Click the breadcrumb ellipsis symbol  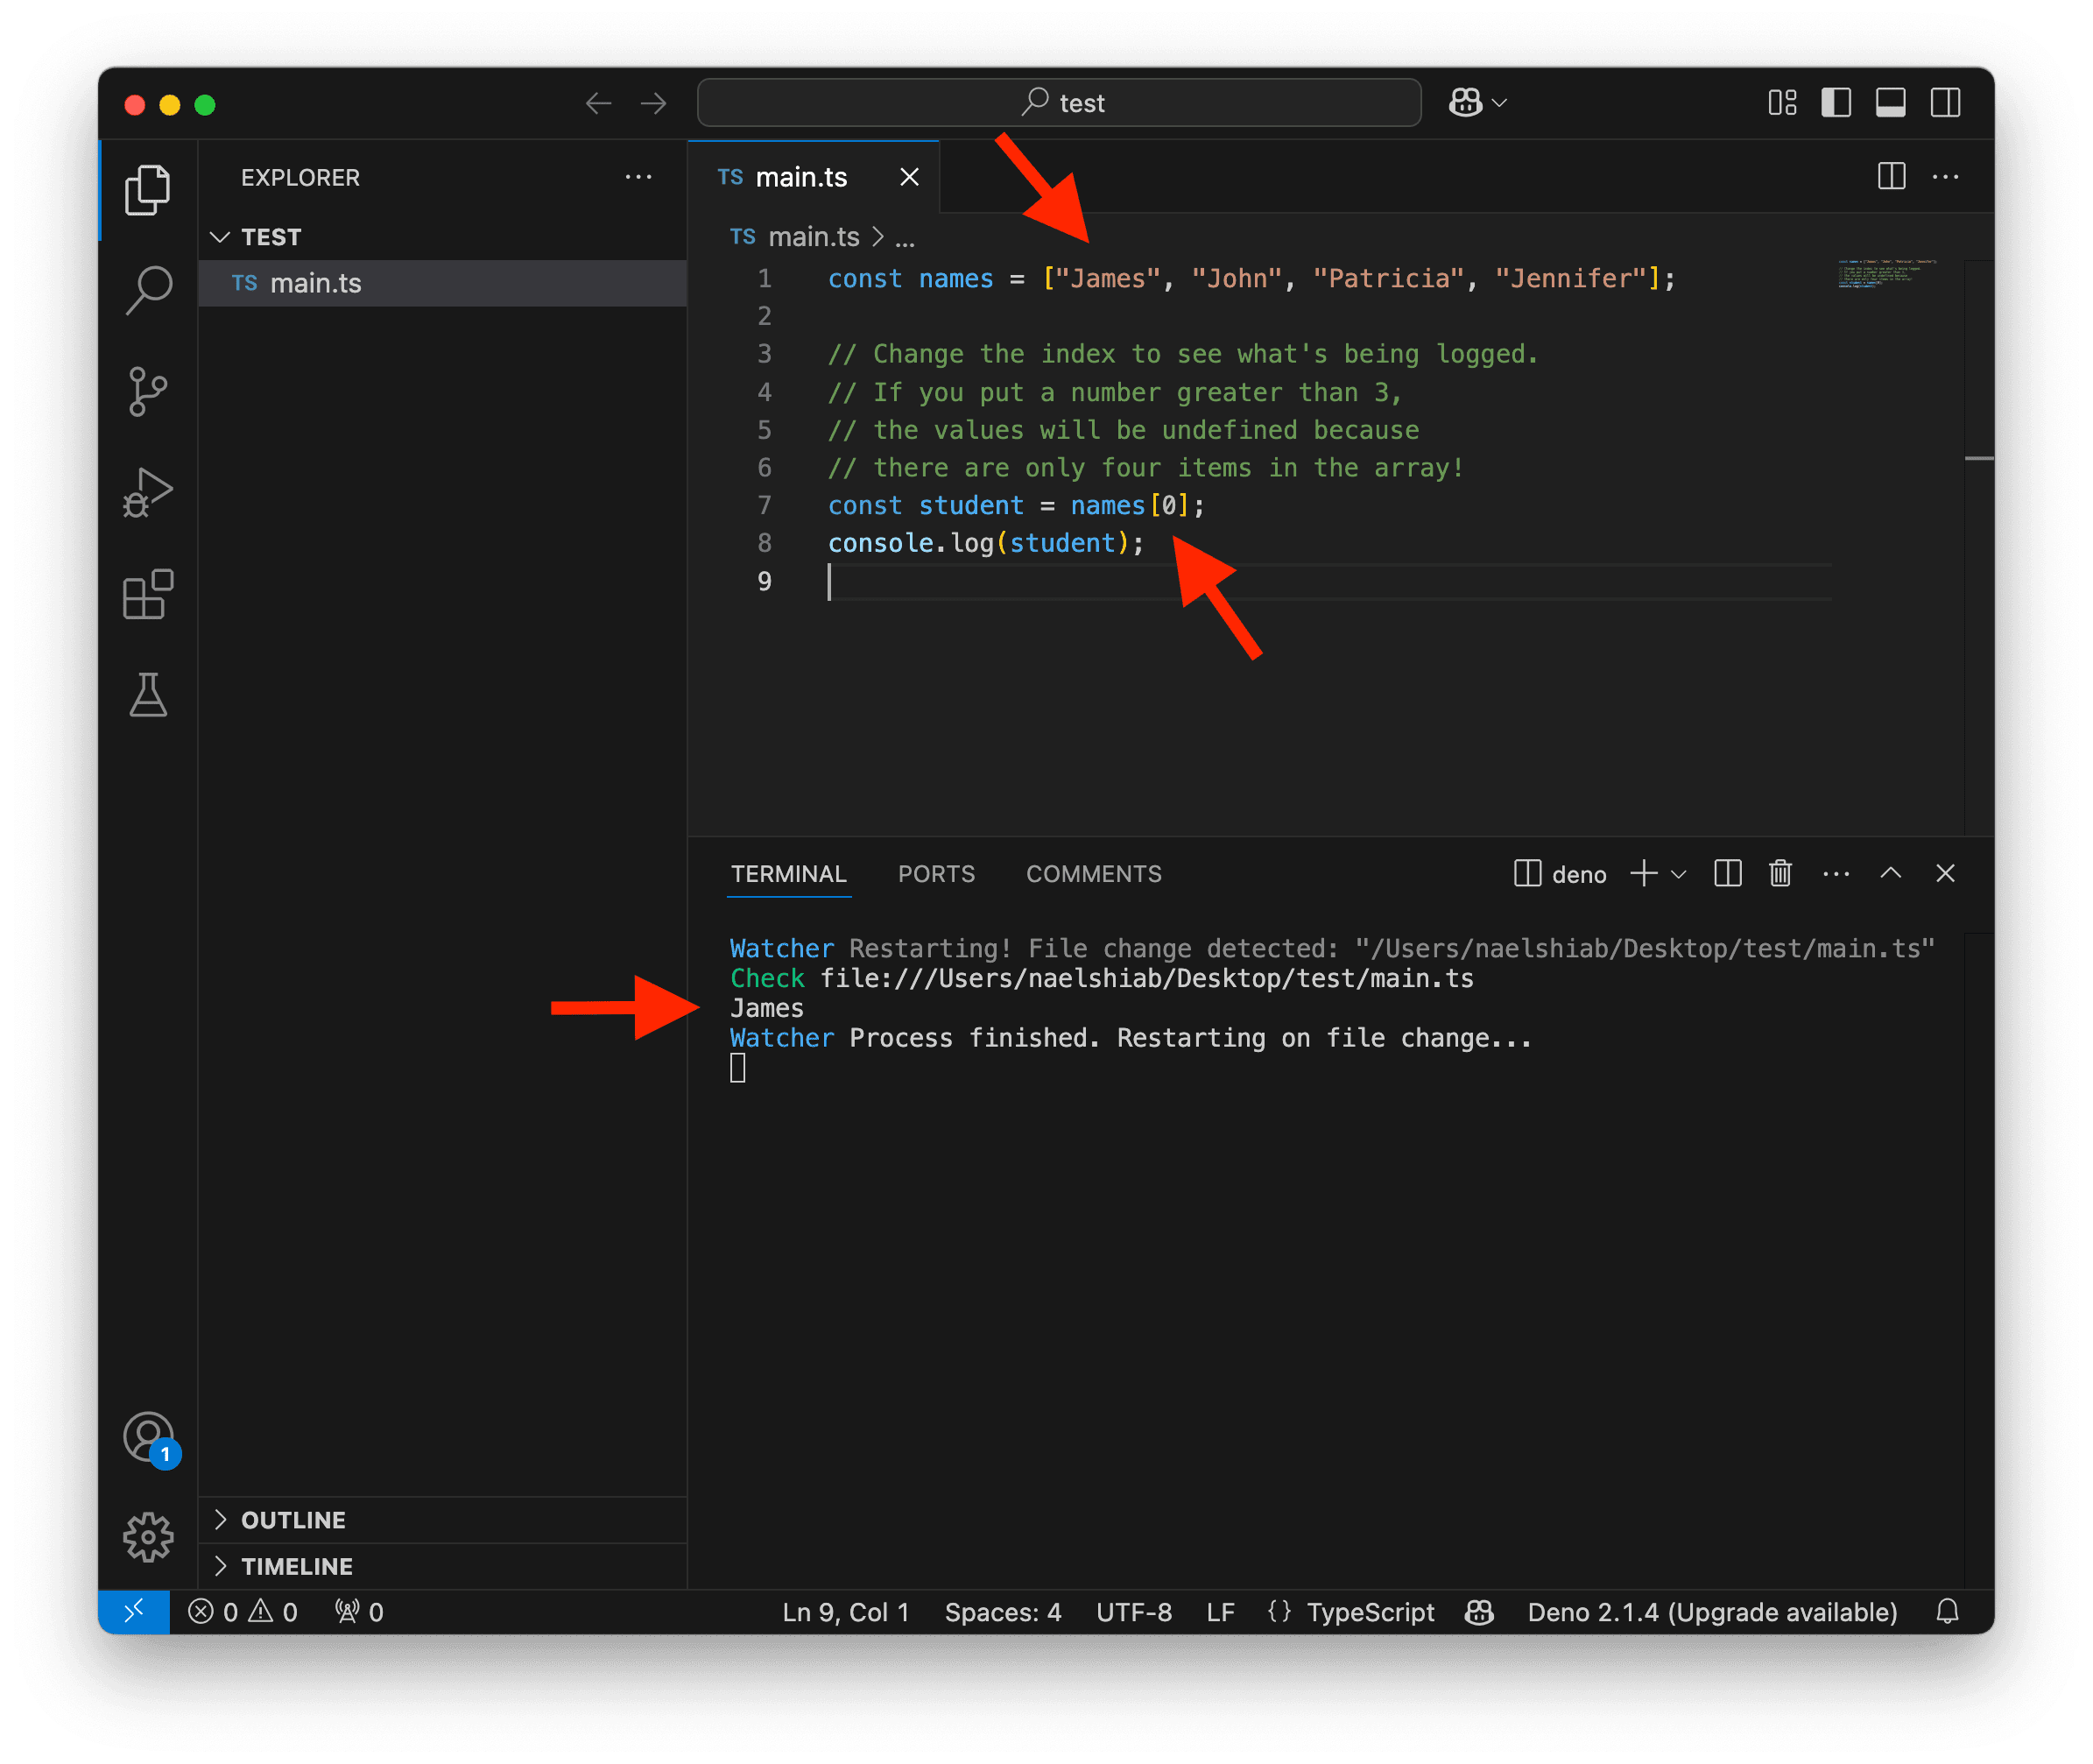point(905,238)
